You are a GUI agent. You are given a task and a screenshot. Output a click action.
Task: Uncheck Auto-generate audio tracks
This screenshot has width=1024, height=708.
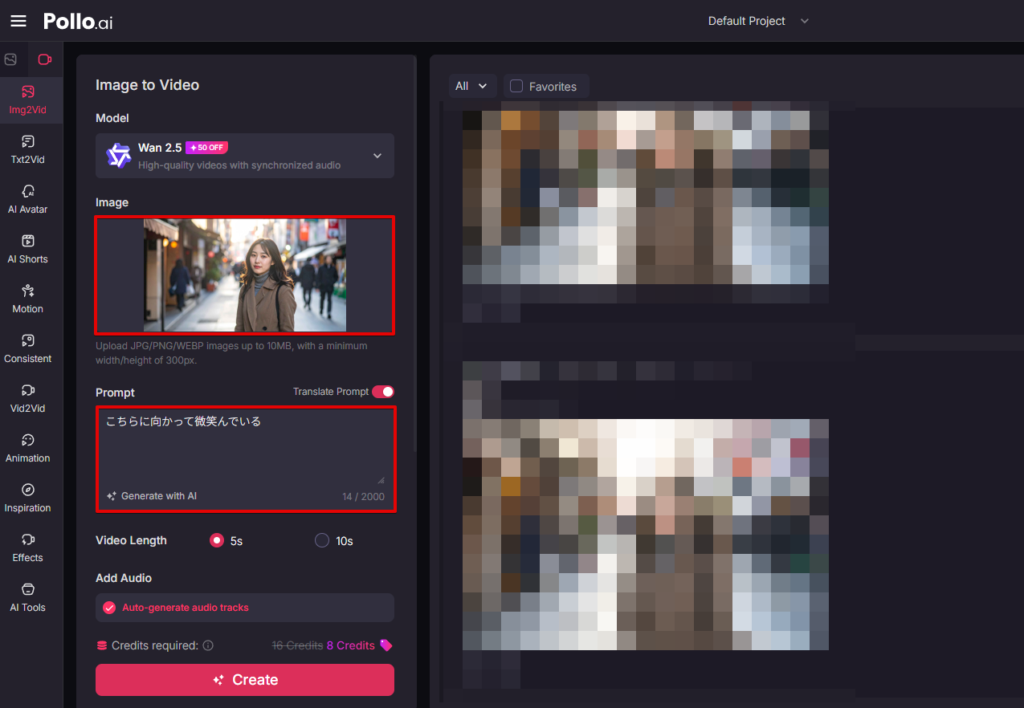coord(109,607)
